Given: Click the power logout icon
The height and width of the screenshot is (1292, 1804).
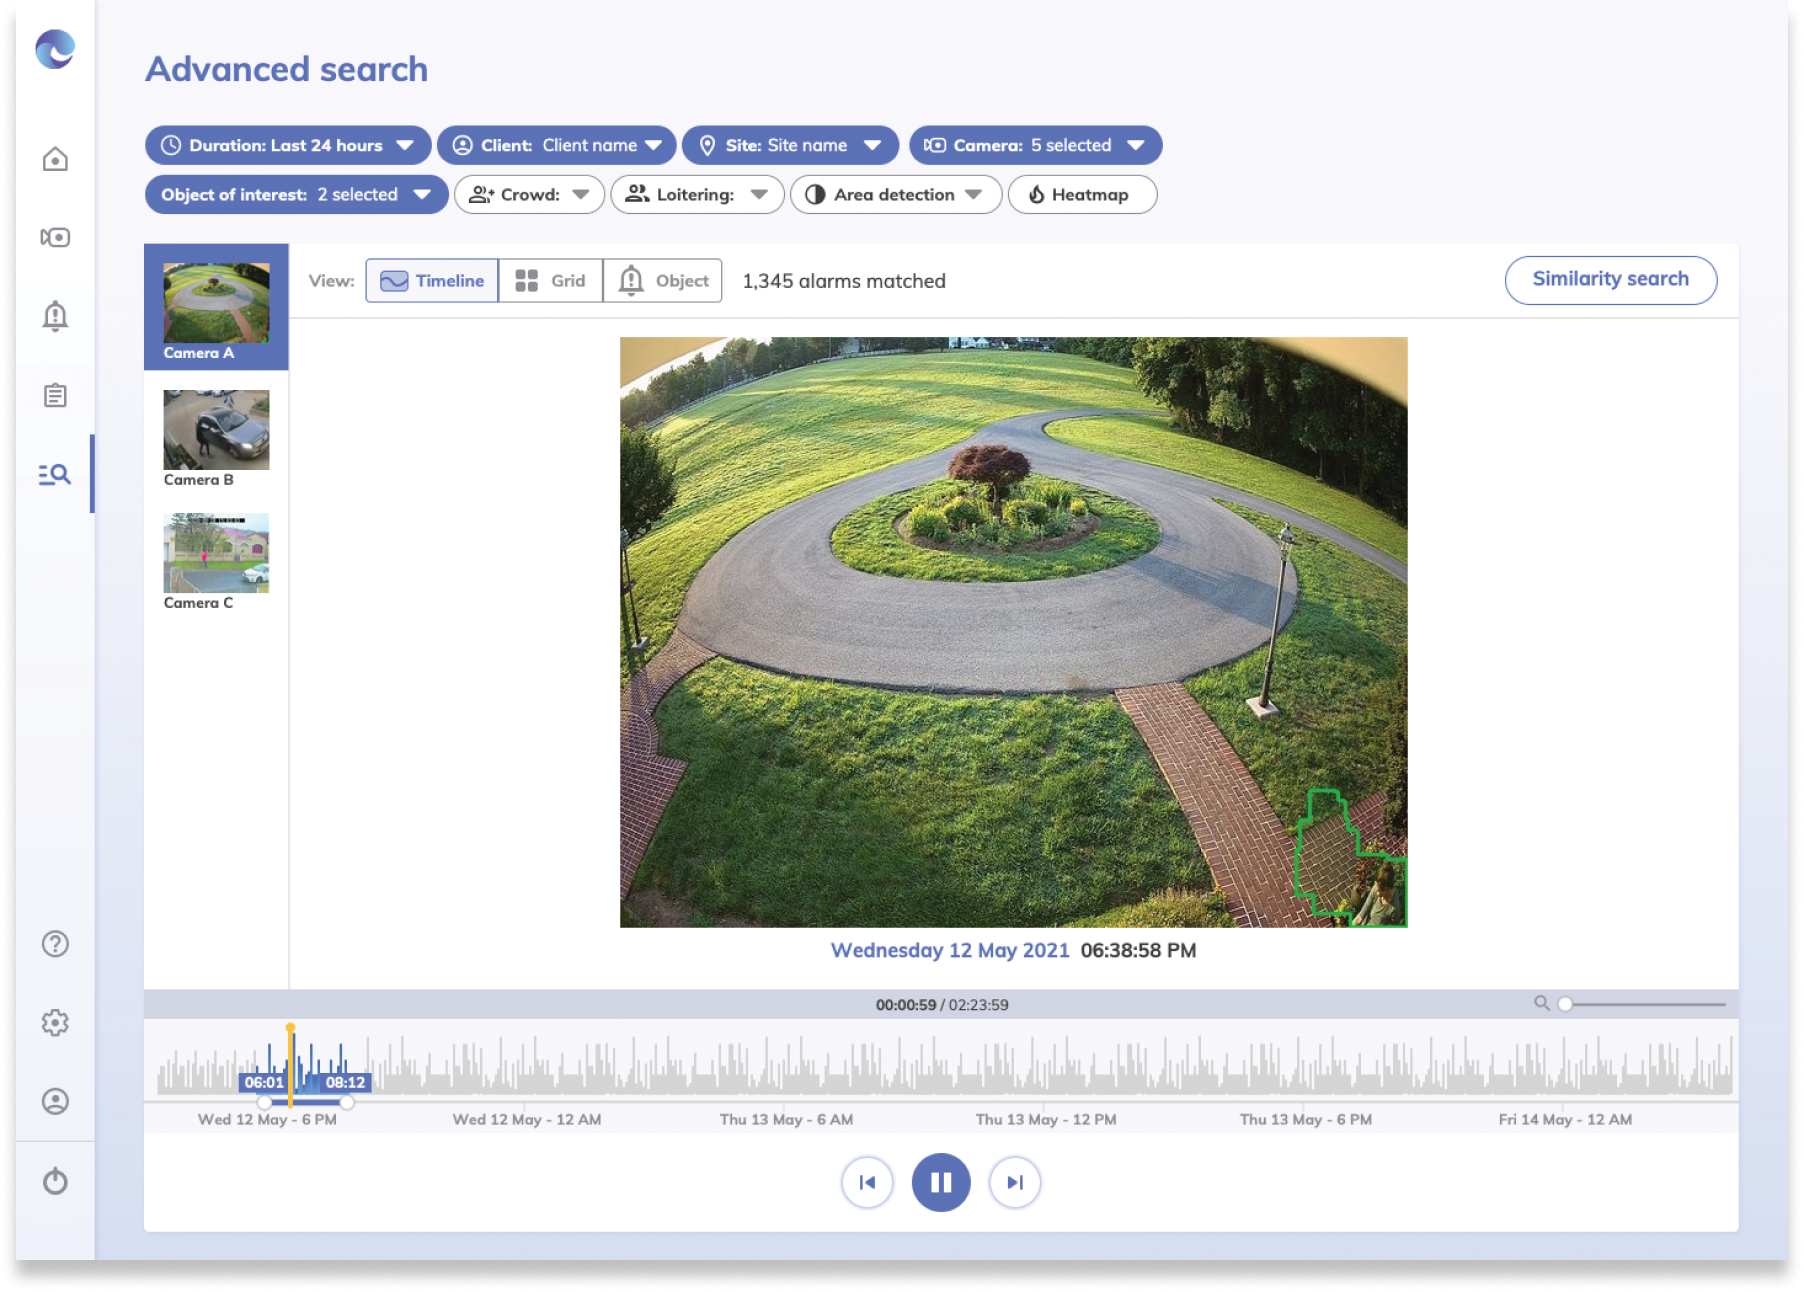Looking at the screenshot, I should click(x=55, y=1182).
